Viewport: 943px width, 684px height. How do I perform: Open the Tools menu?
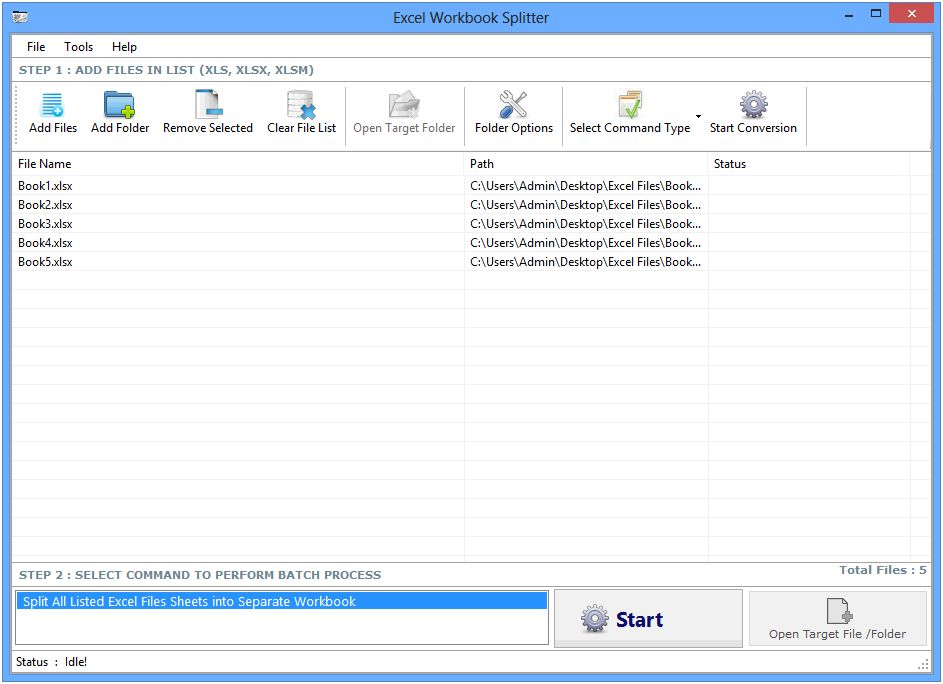pos(78,47)
